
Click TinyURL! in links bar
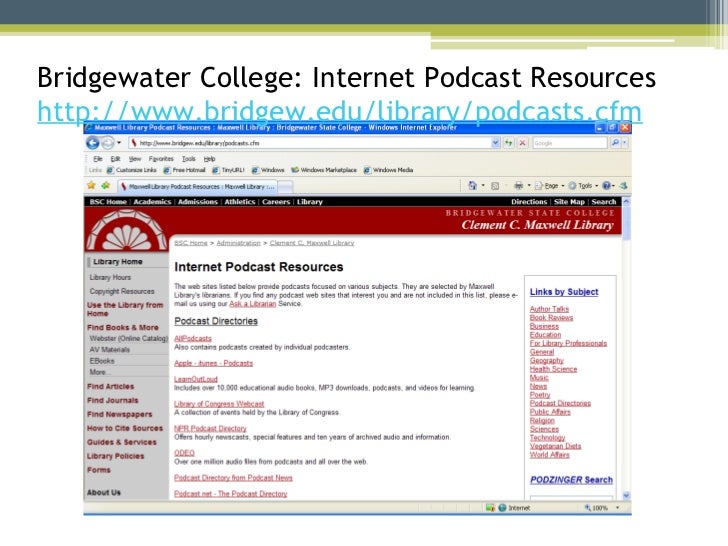click(x=228, y=170)
